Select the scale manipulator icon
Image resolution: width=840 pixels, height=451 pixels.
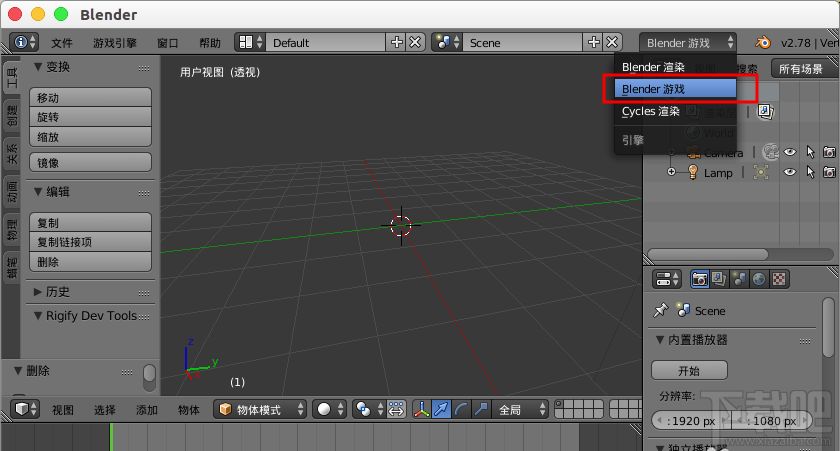(481, 410)
